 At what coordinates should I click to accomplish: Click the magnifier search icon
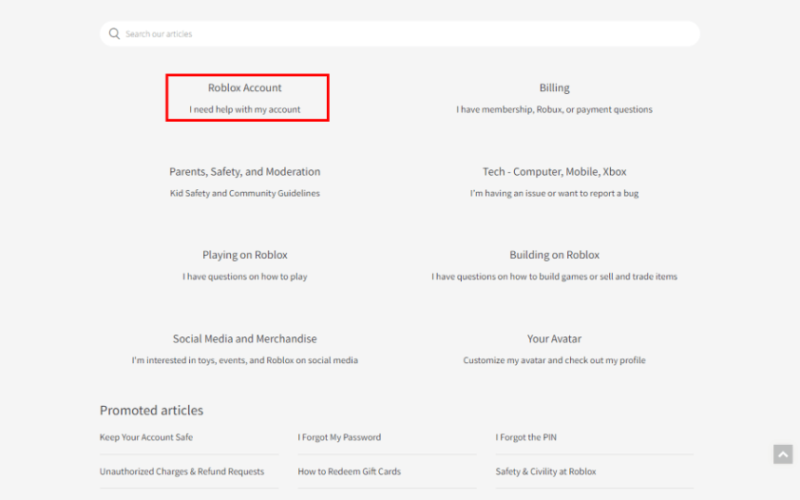[114, 34]
